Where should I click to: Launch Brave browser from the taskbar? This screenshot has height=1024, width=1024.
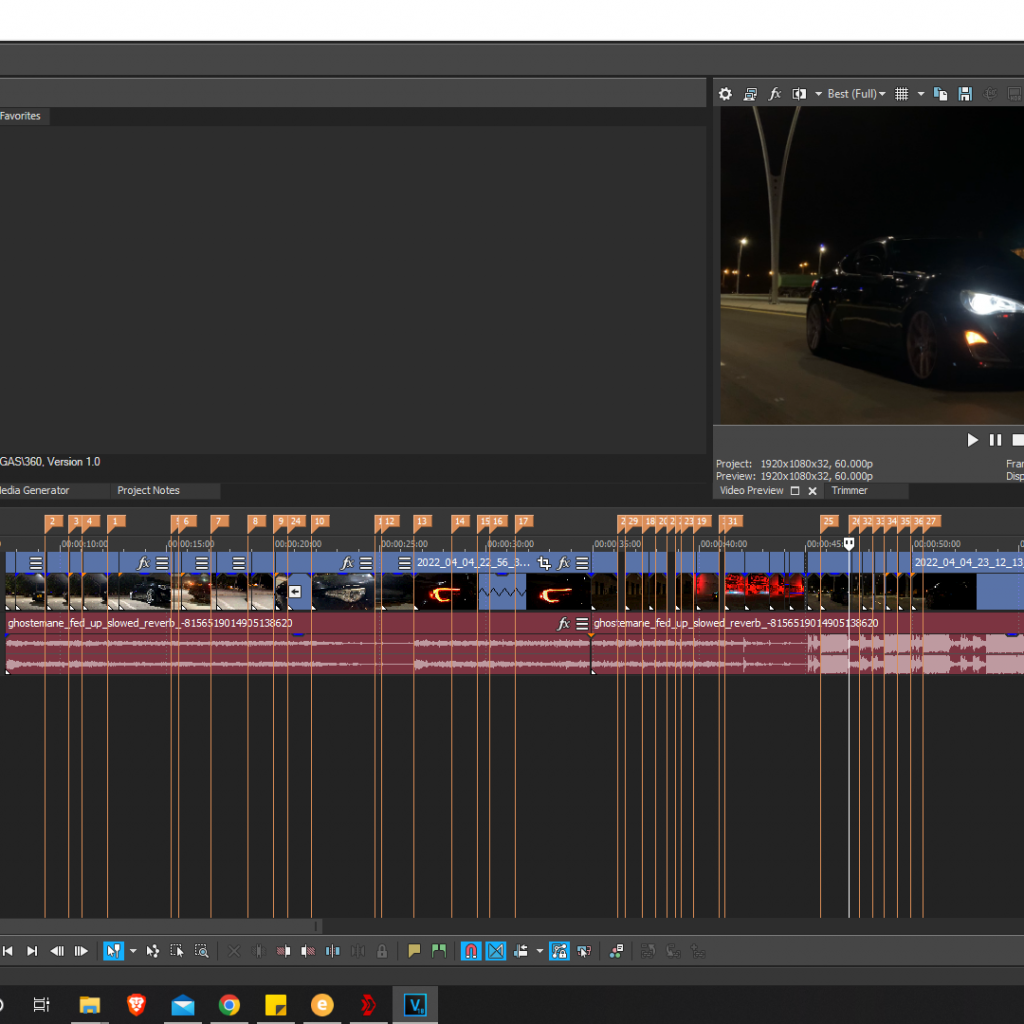136,1004
